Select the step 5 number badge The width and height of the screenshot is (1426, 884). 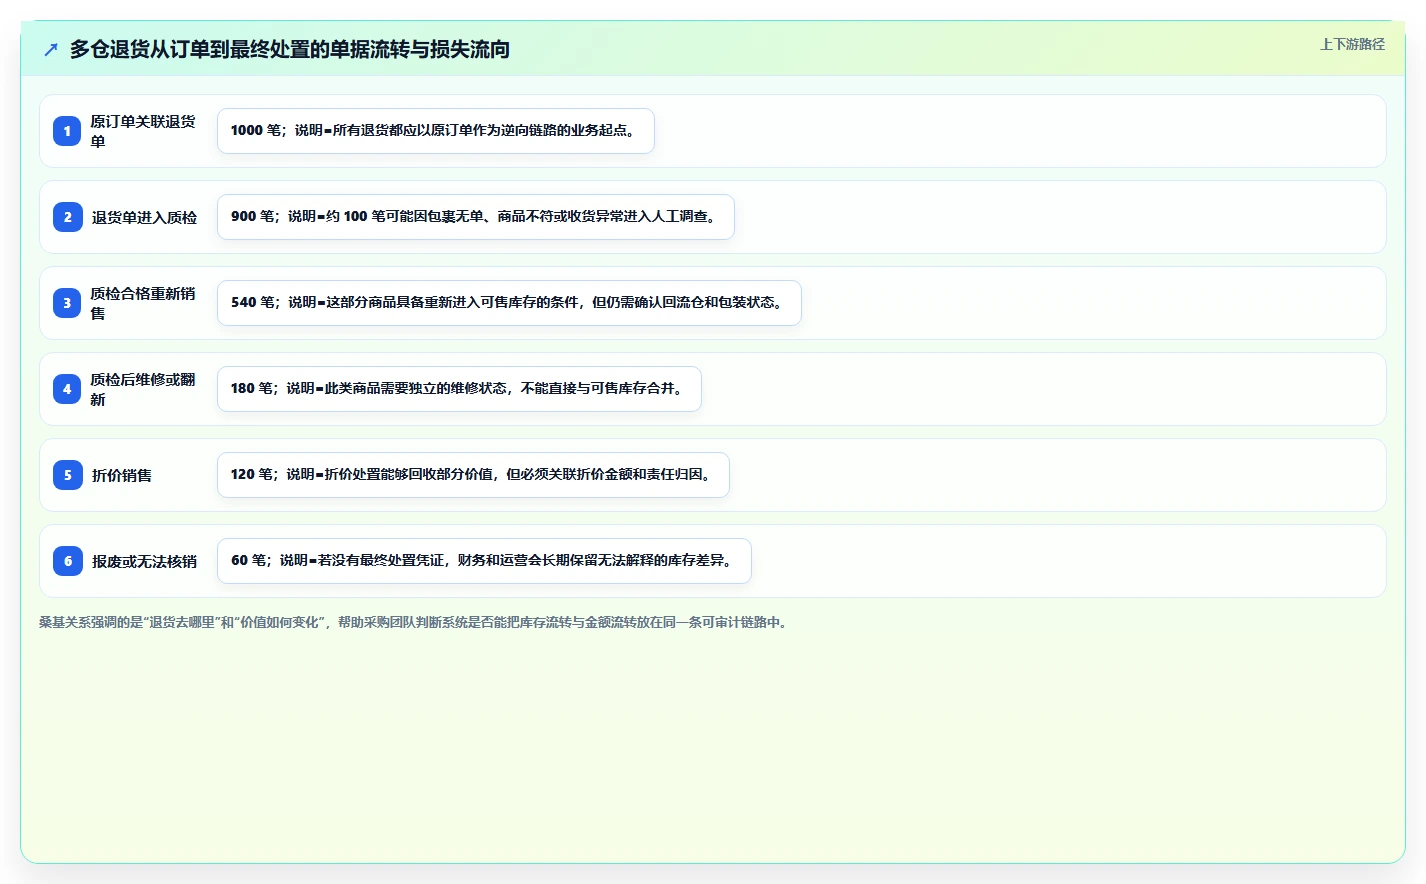click(x=67, y=475)
